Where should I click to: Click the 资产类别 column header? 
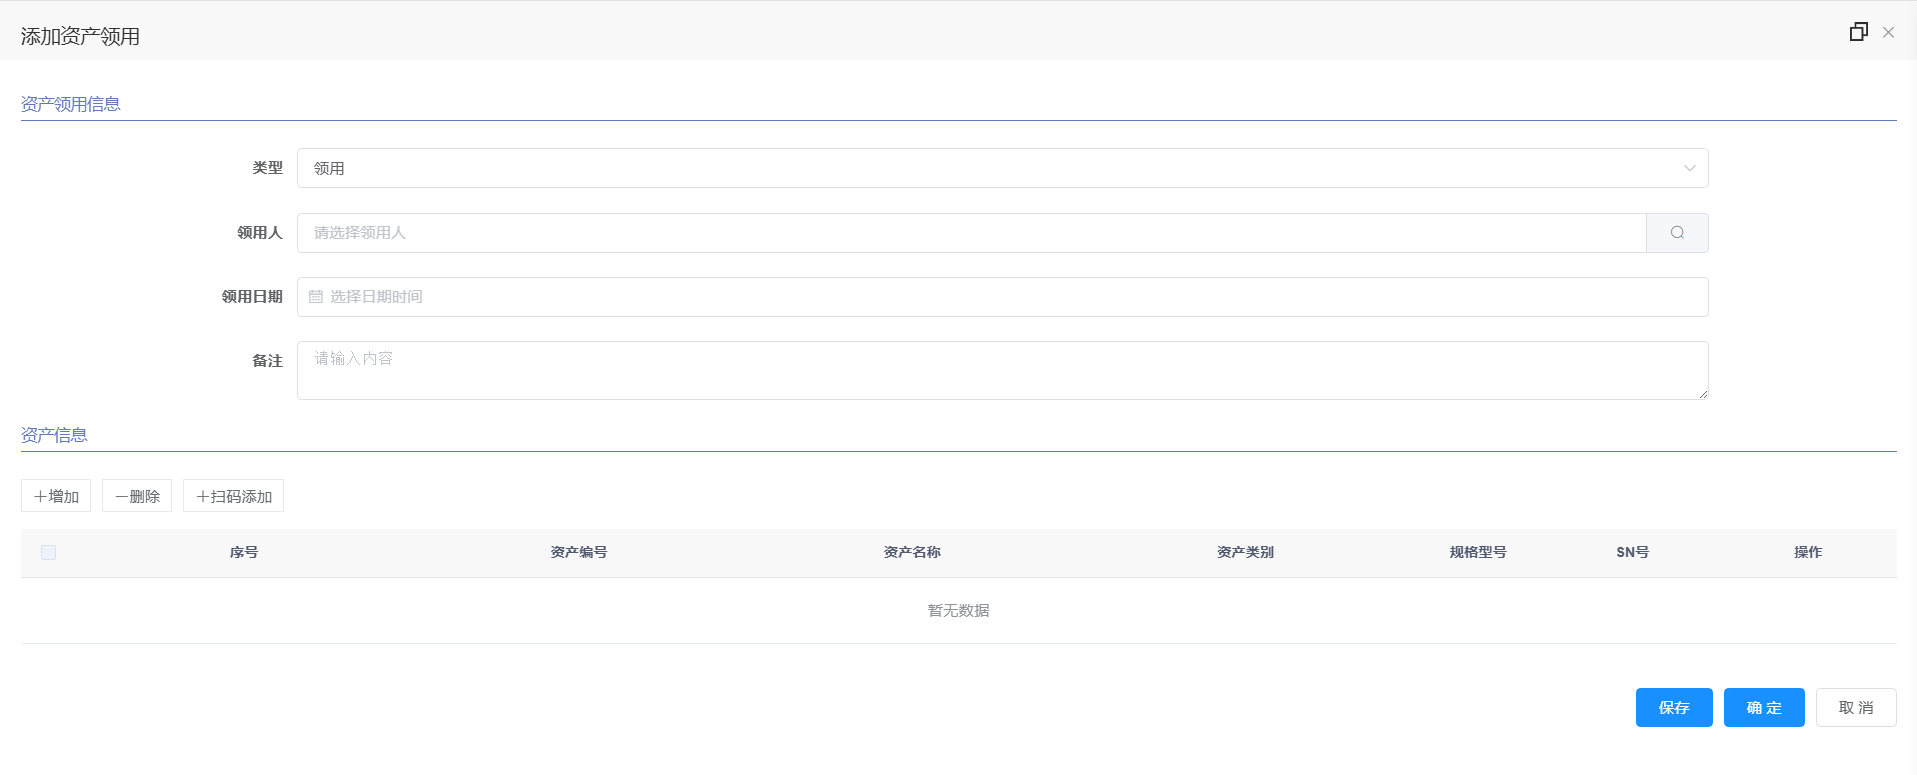[x=1245, y=552]
